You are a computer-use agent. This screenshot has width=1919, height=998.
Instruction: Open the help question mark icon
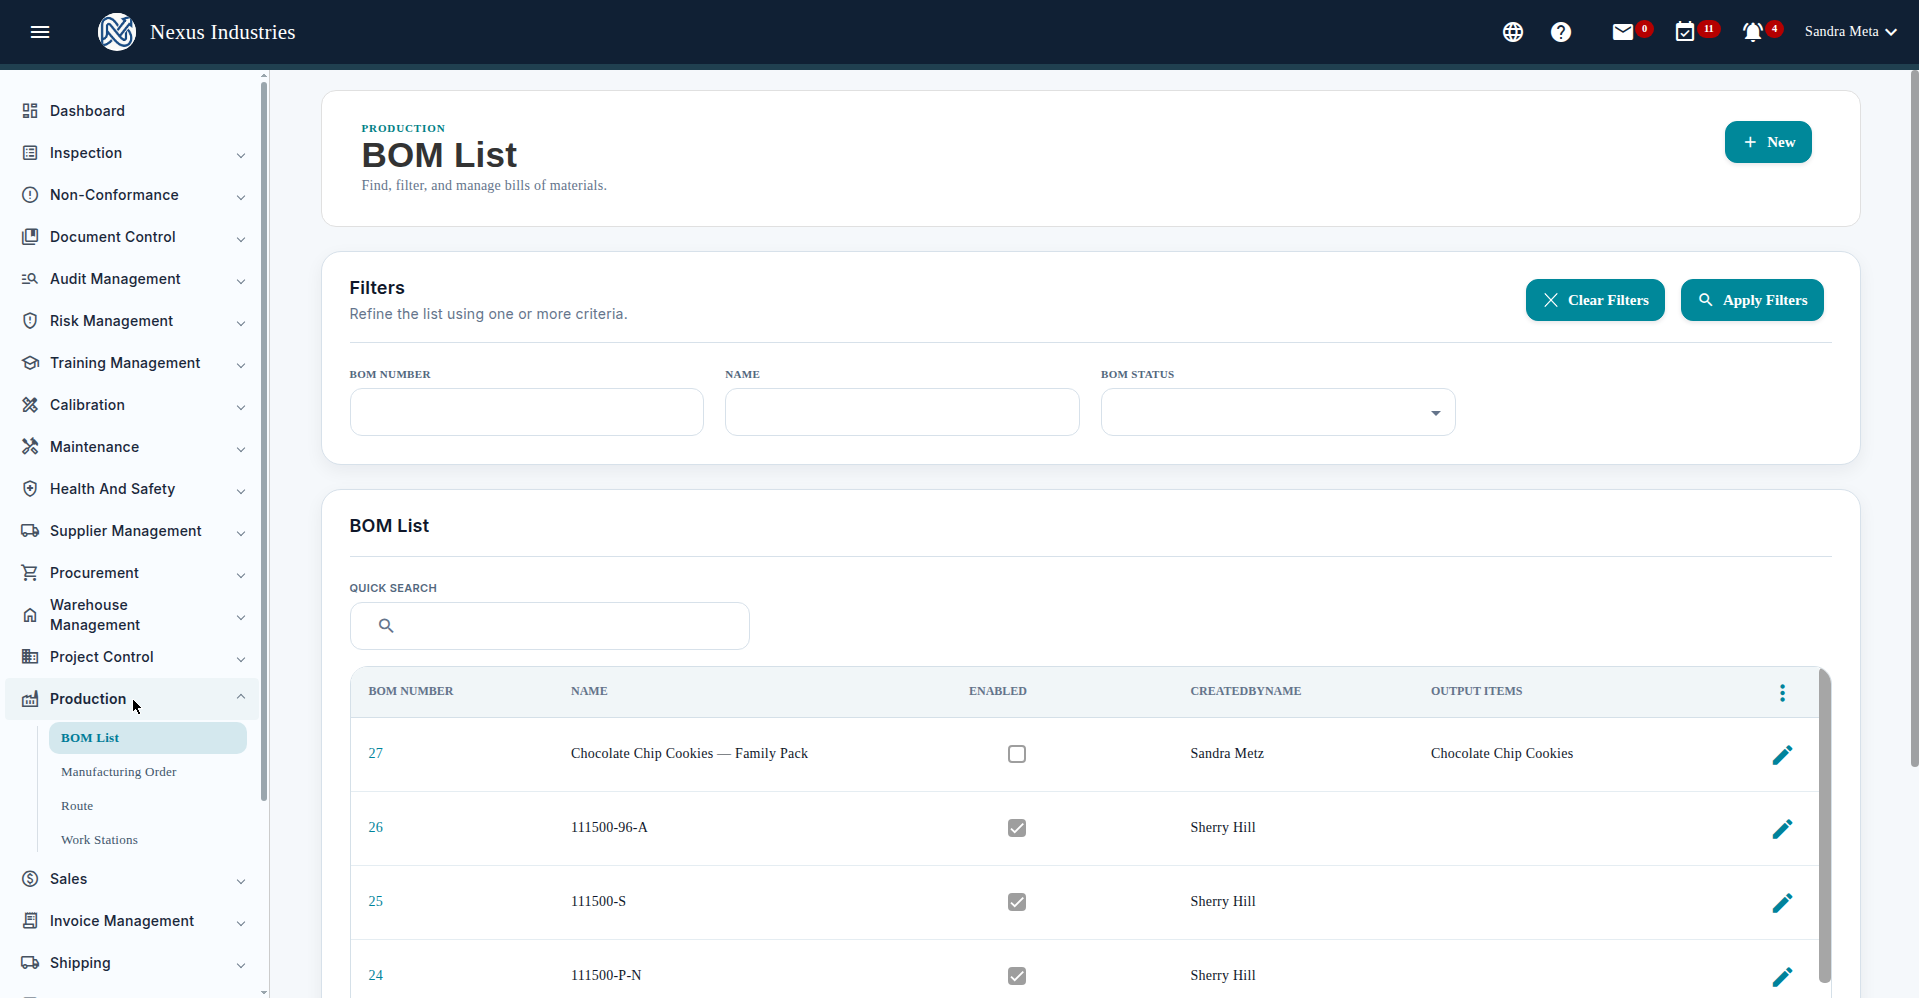click(x=1561, y=32)
